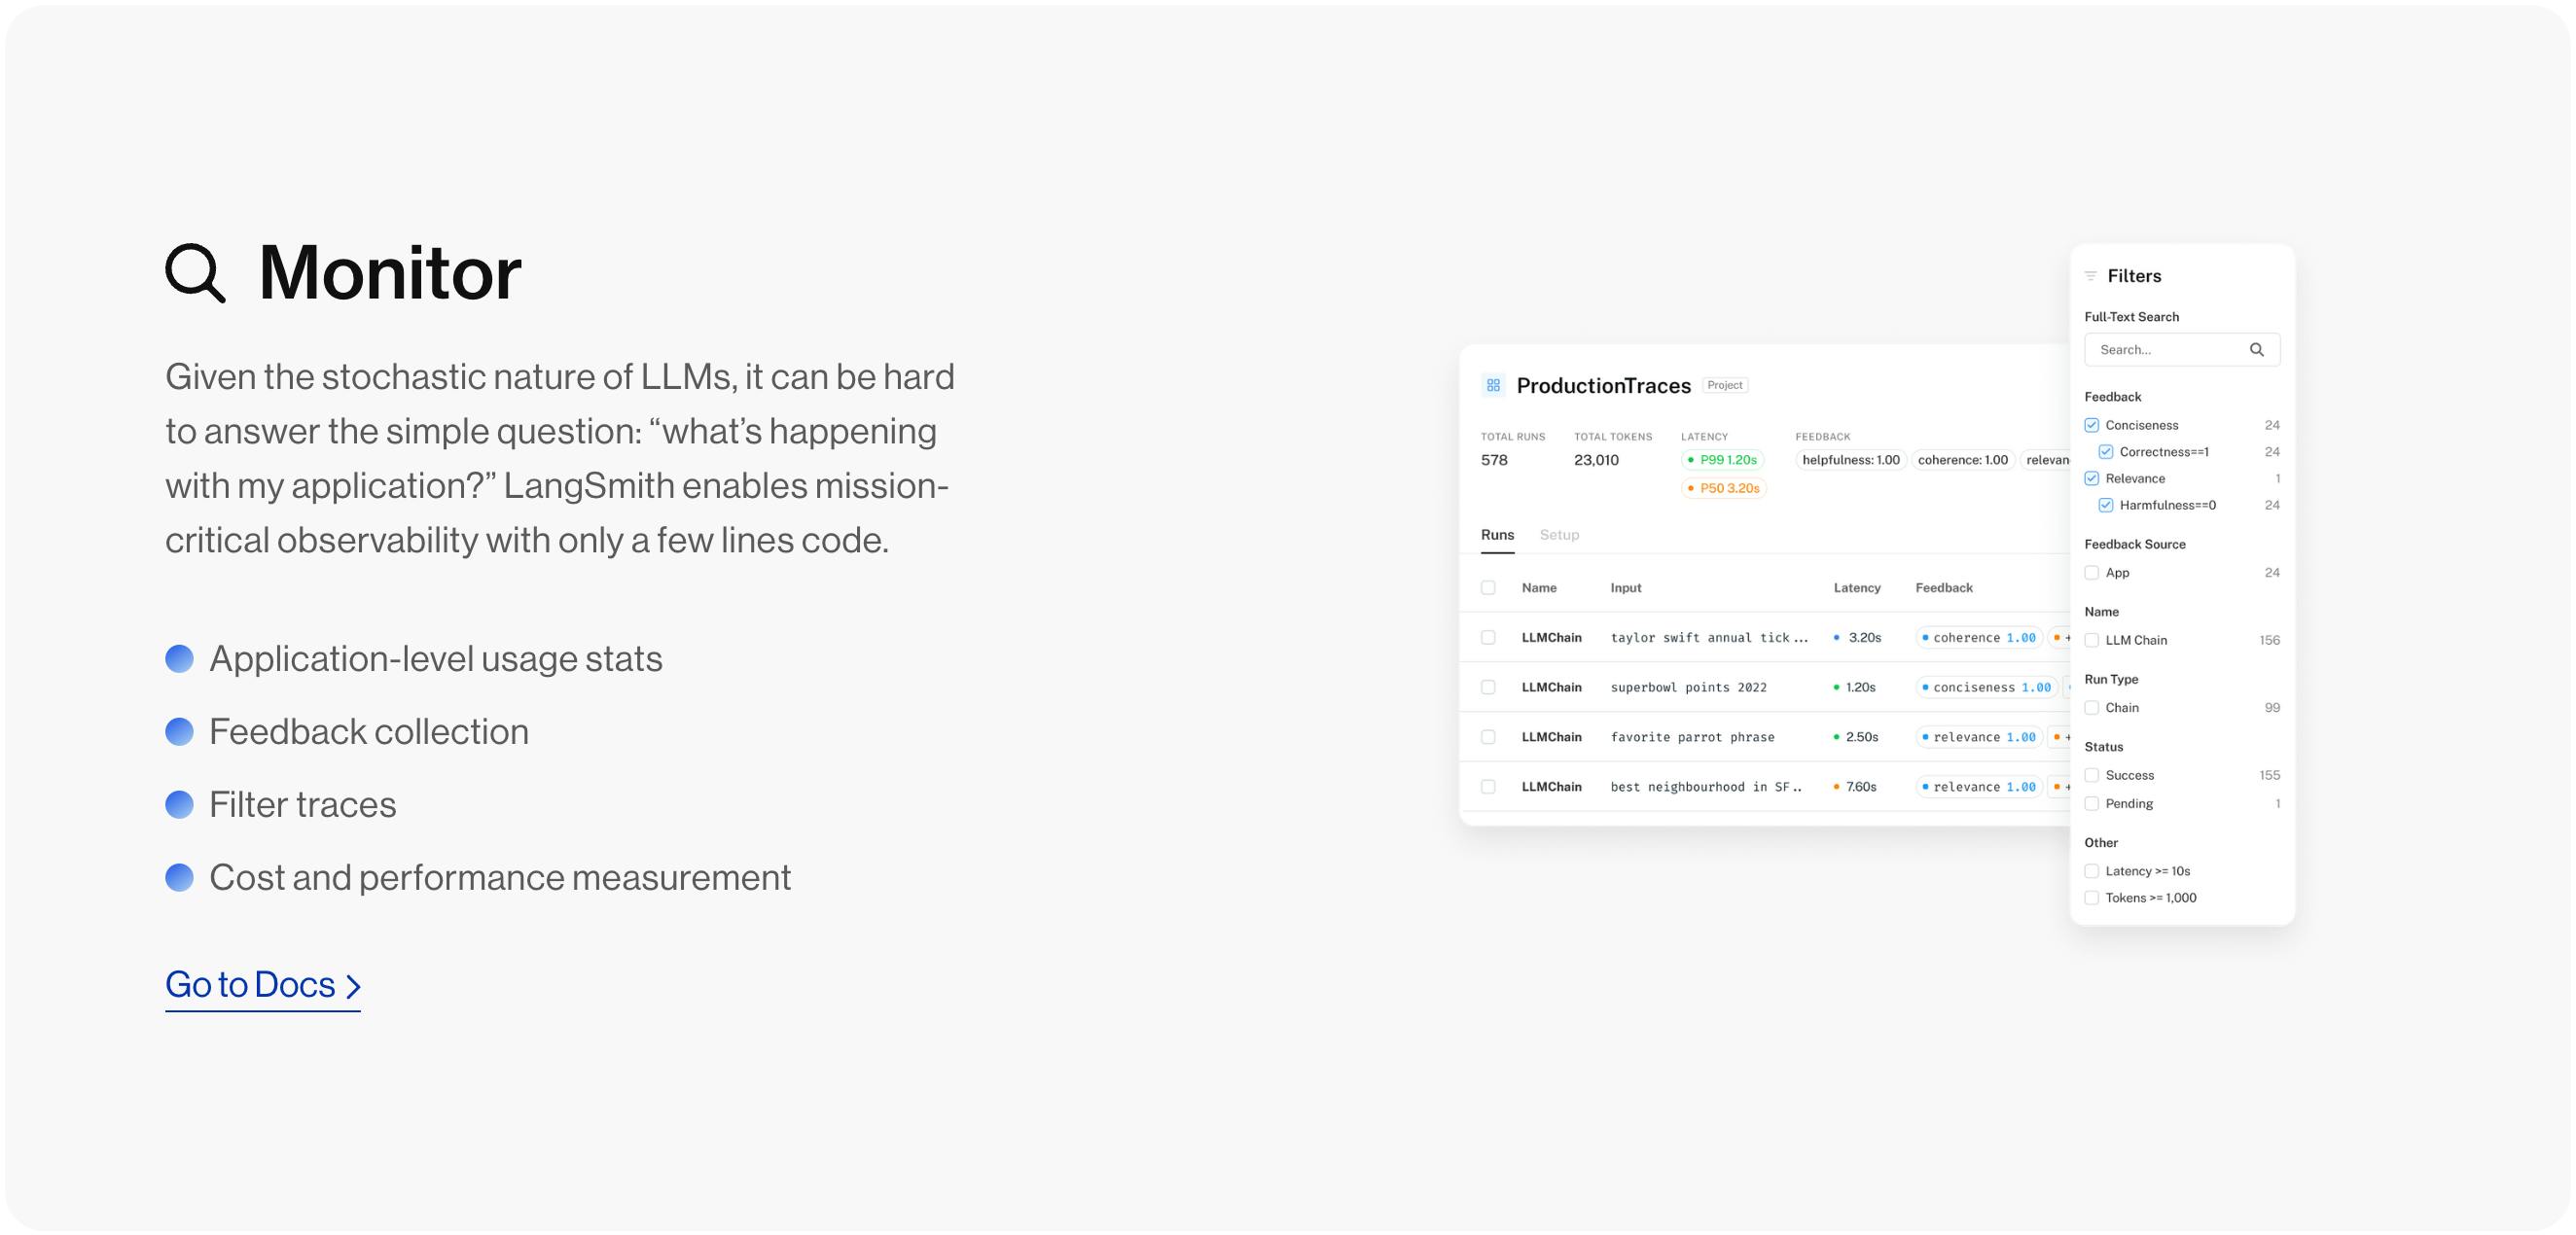This screenshot has height=1235, width=2576.
Task: Click the magnifier icon beside Monitor heading
Action: tap(195, 272)
